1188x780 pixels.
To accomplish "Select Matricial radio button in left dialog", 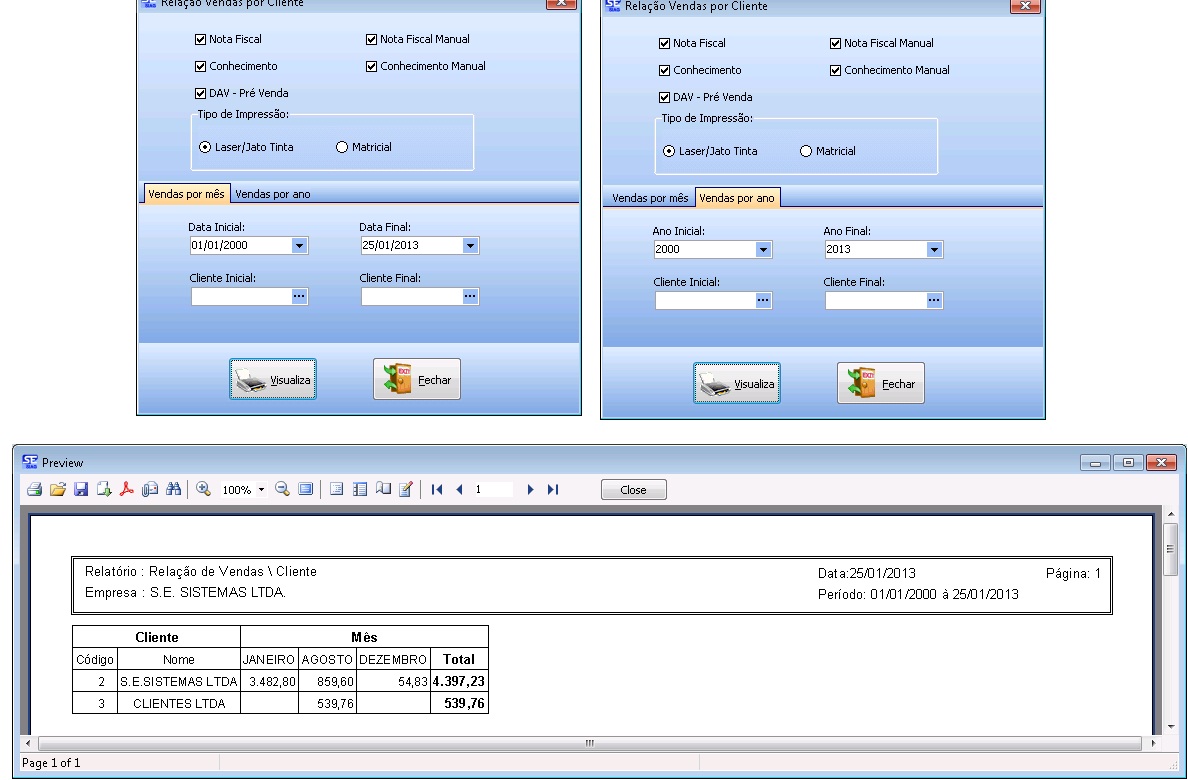I will coord(342,147).
